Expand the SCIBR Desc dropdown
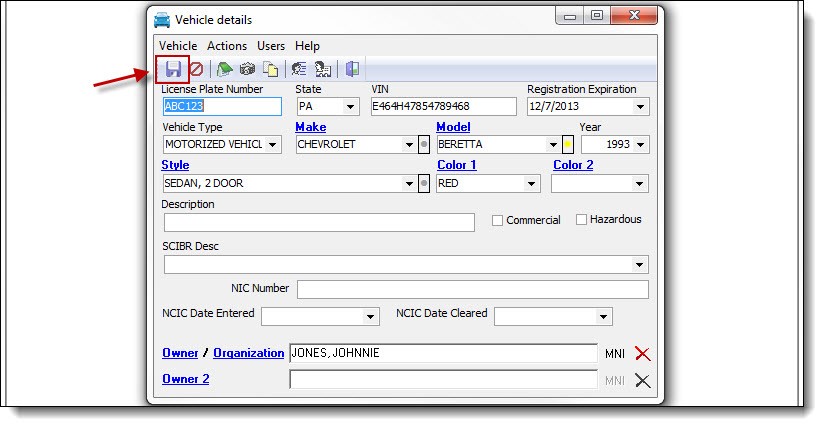The width and height of the screenshot is (824, 427). 639,265
